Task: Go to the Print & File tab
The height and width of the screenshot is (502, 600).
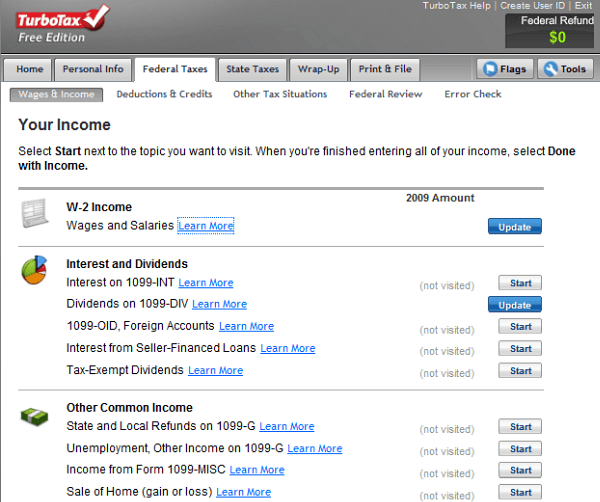Action: 384,69
